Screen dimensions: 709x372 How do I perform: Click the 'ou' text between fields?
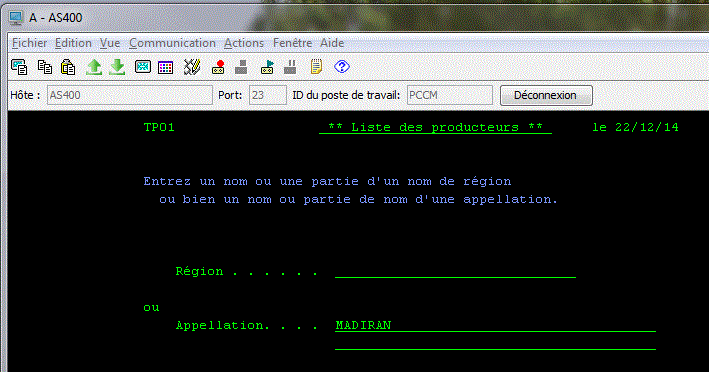[x=151, y=308]
